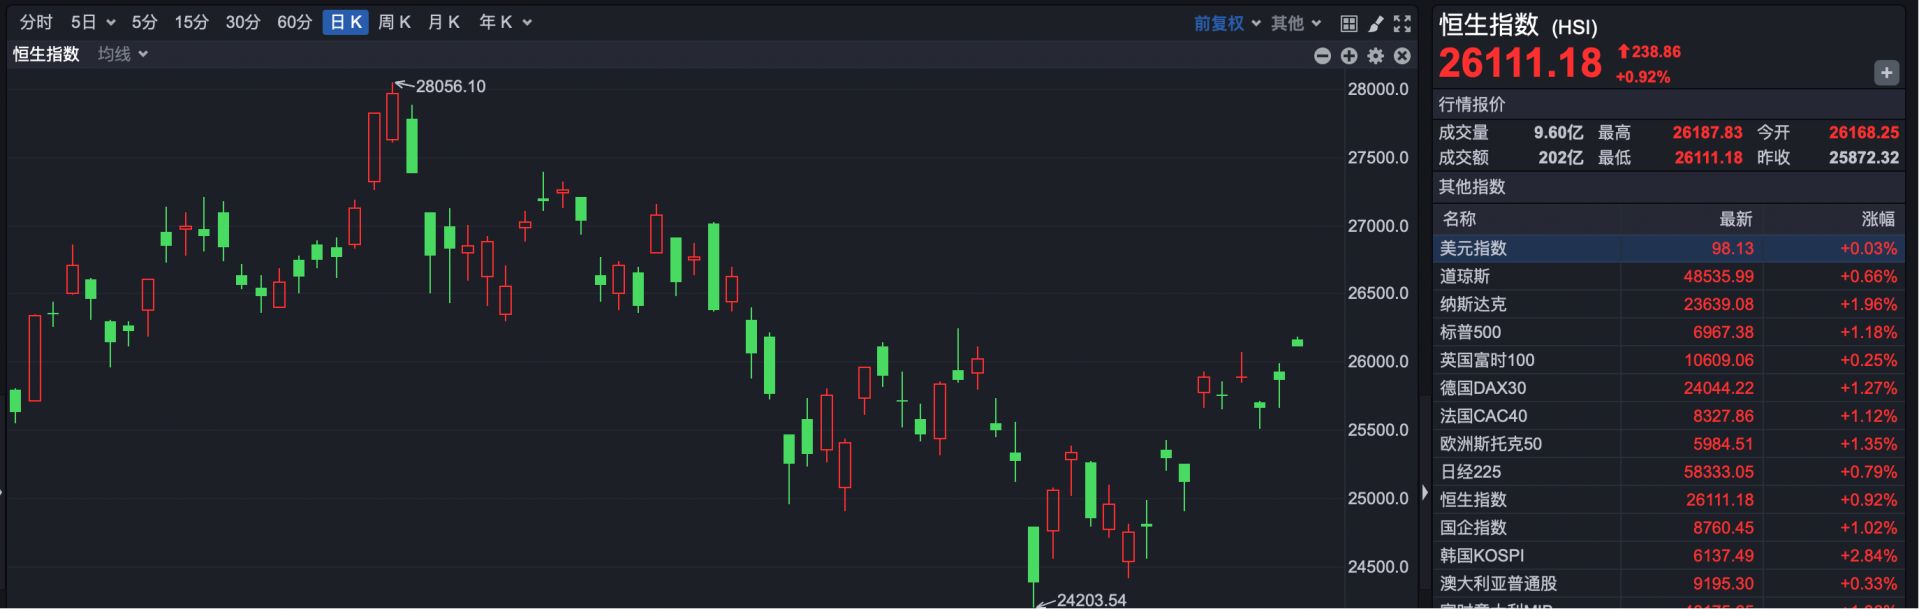The image size is (1919, 609).
Task: Expand the 均线 indicator dropdown
Action: tap(123, 54)
